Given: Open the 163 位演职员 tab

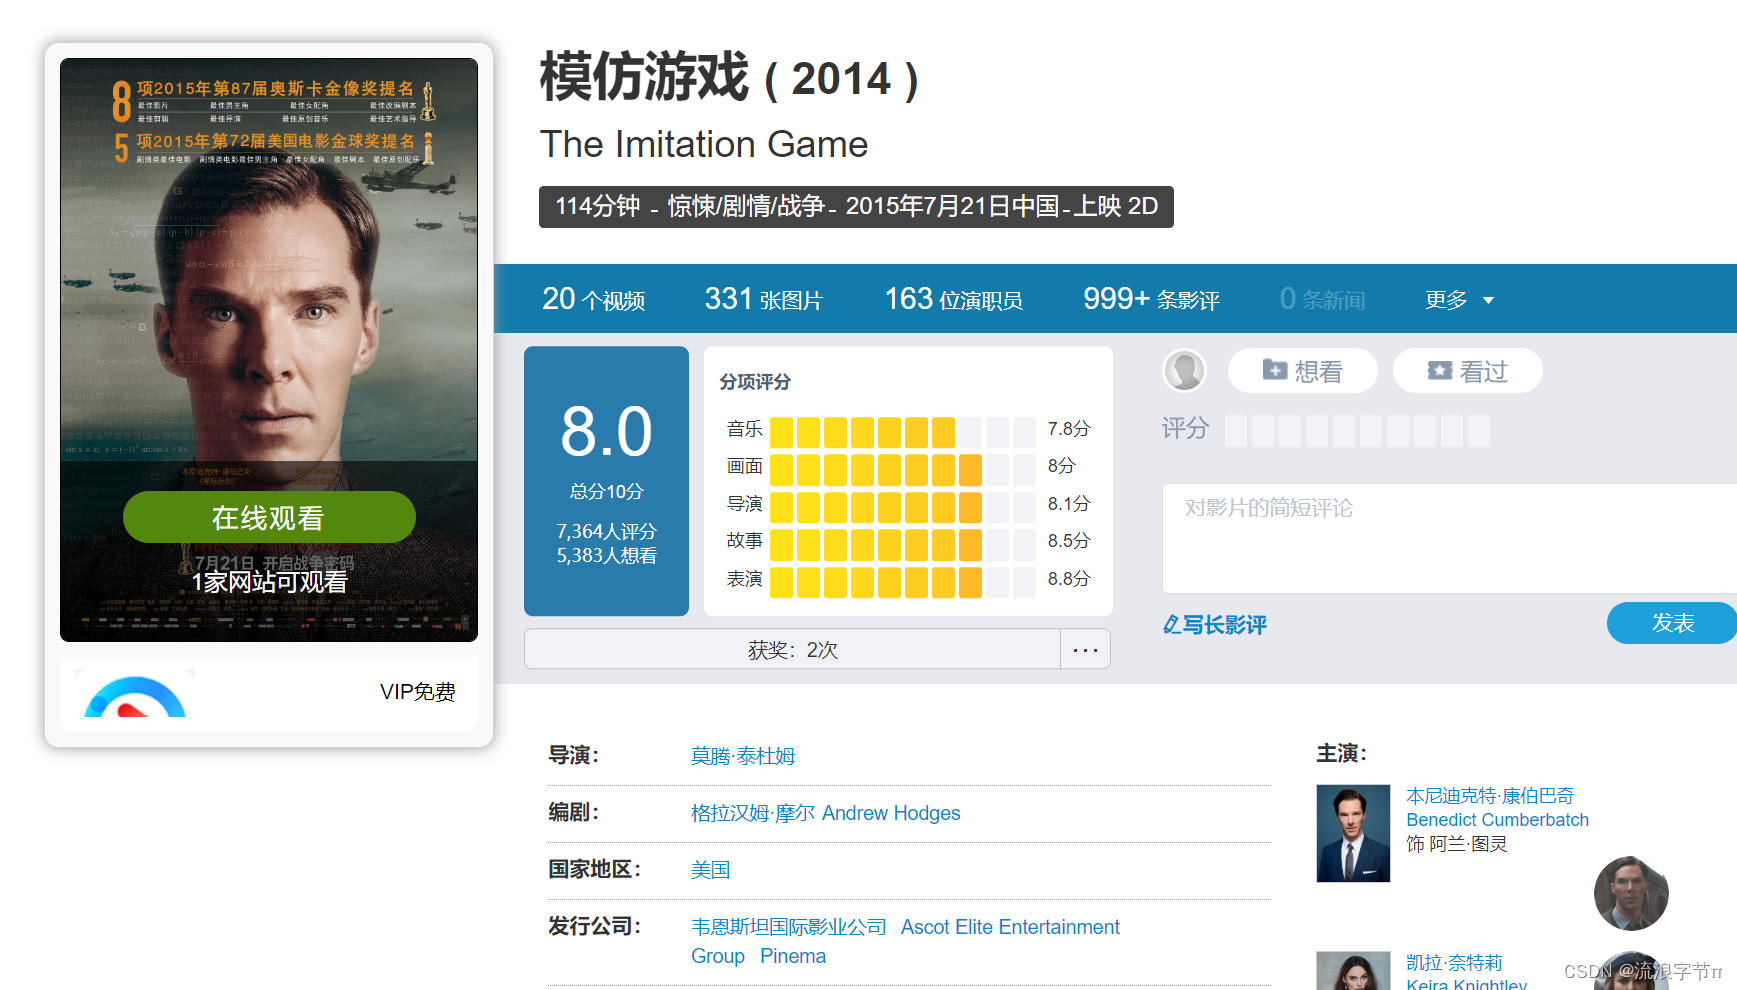Looking at the screenshot, I should pyautogui.click(x=953, y=299).
